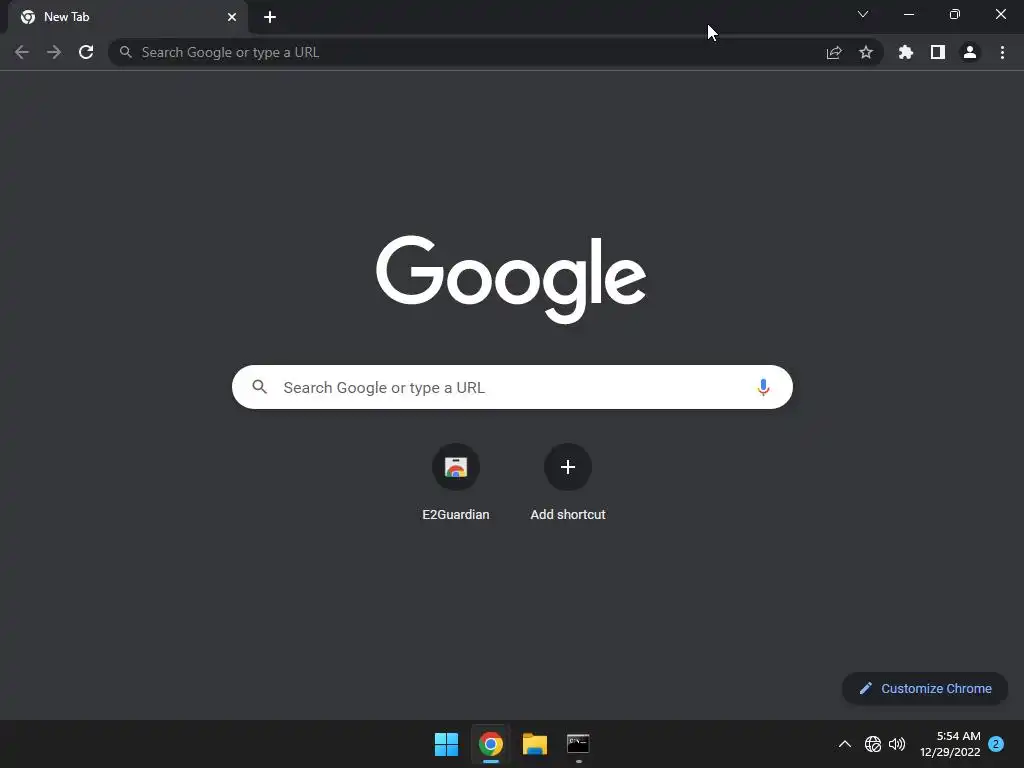Click the magnifier icon in search box
1024x768 pixels.
pyautogui.click(x=260, y=387)
